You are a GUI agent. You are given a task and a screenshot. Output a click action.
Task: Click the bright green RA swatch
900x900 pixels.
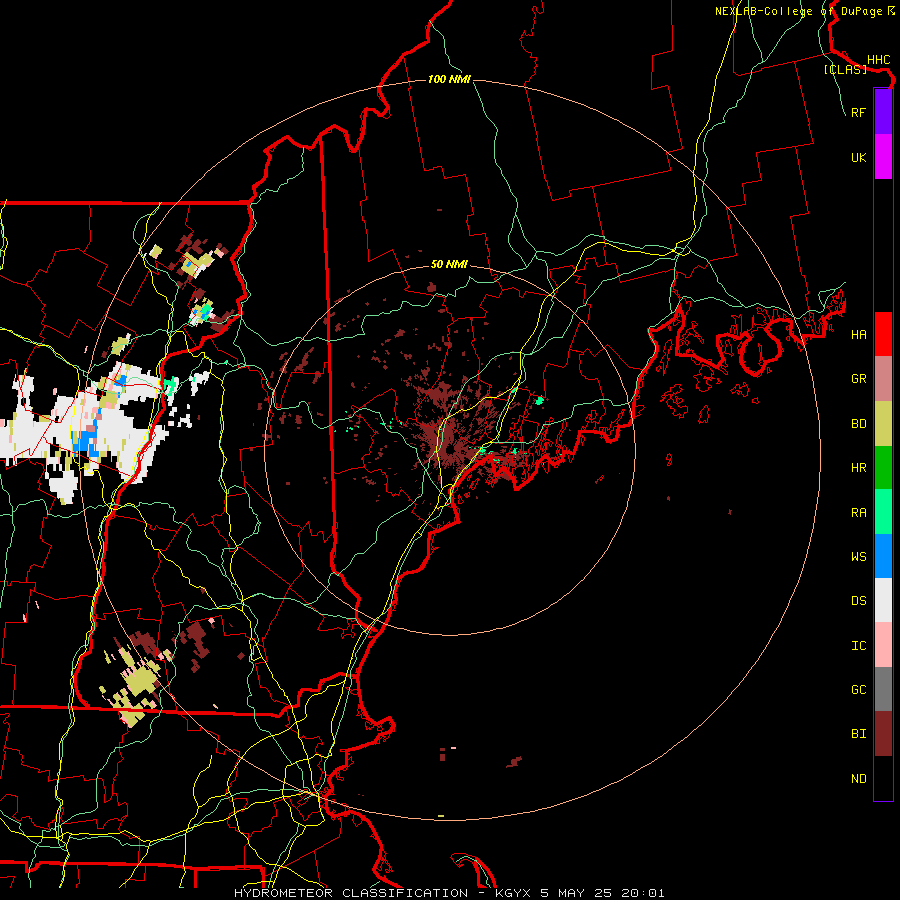click(883, 512)
